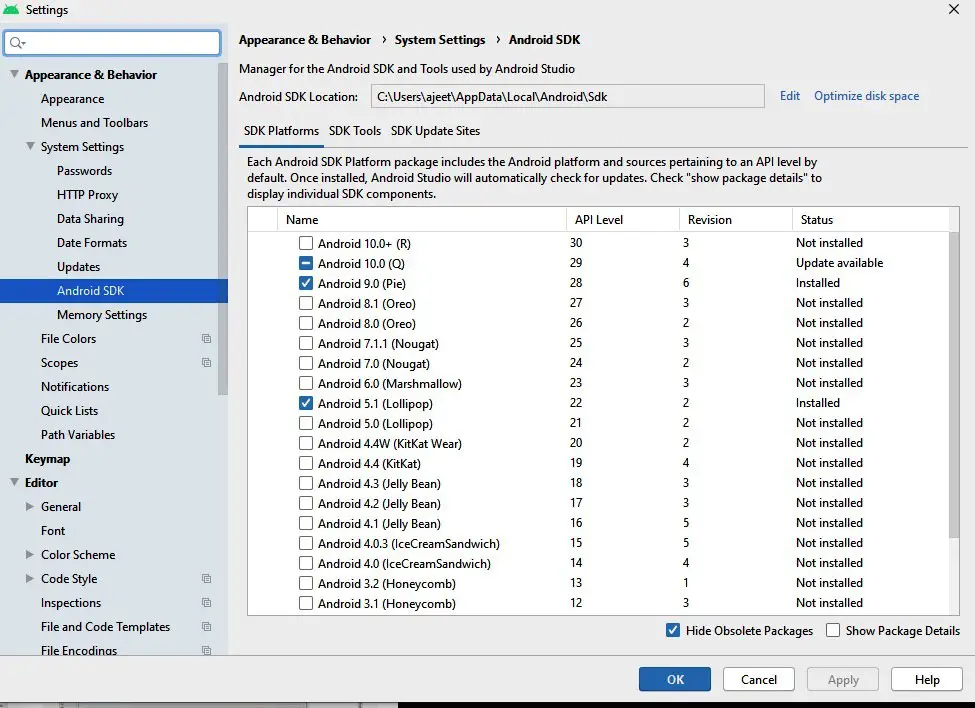The width and height of the screenshot is (975, 708).
Task: Click the Optimize disk space link
Action: click(x=866, y=96)
